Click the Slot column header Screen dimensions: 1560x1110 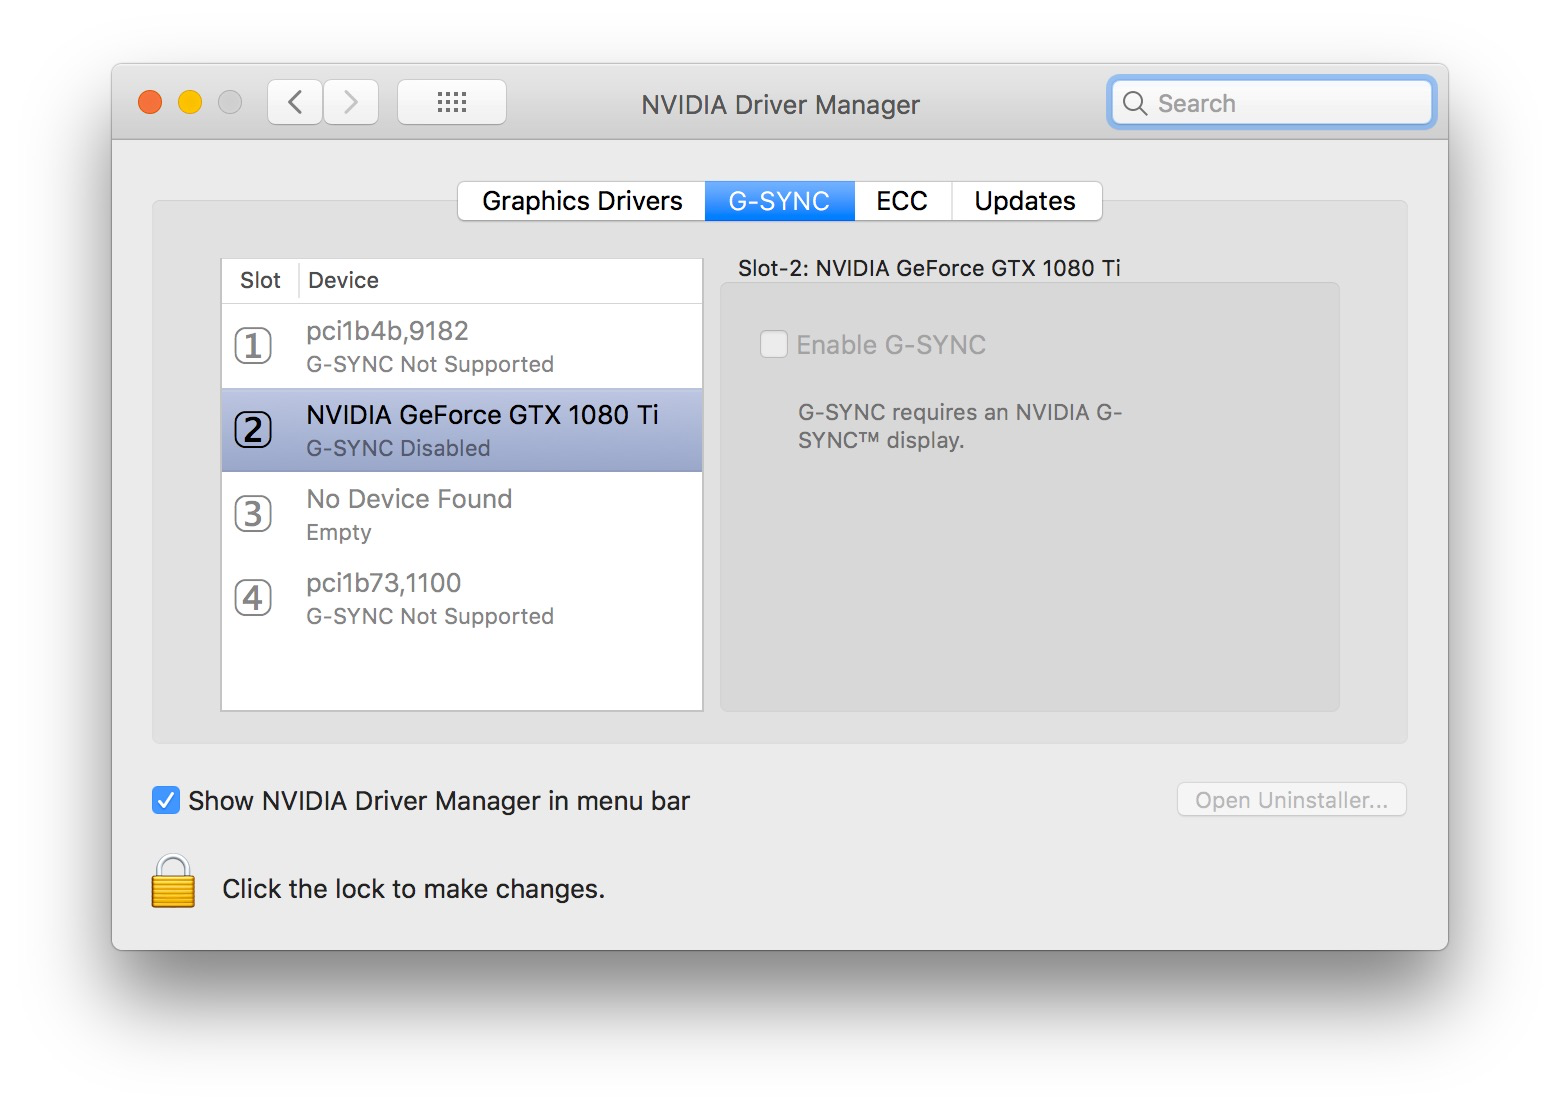point(260,280)
